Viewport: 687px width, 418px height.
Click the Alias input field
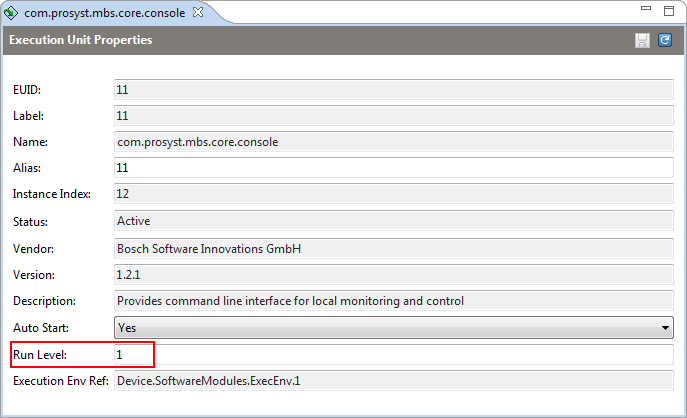(x=393, y=168)
